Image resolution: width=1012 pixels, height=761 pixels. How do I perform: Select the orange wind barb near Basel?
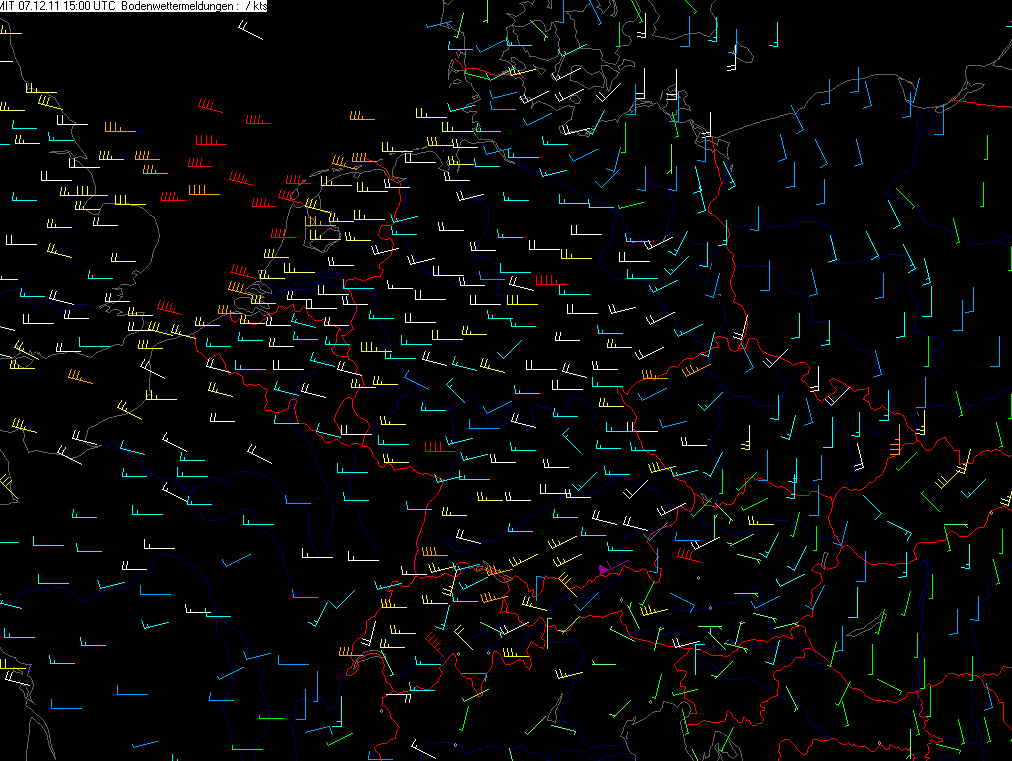click(432, 551)
